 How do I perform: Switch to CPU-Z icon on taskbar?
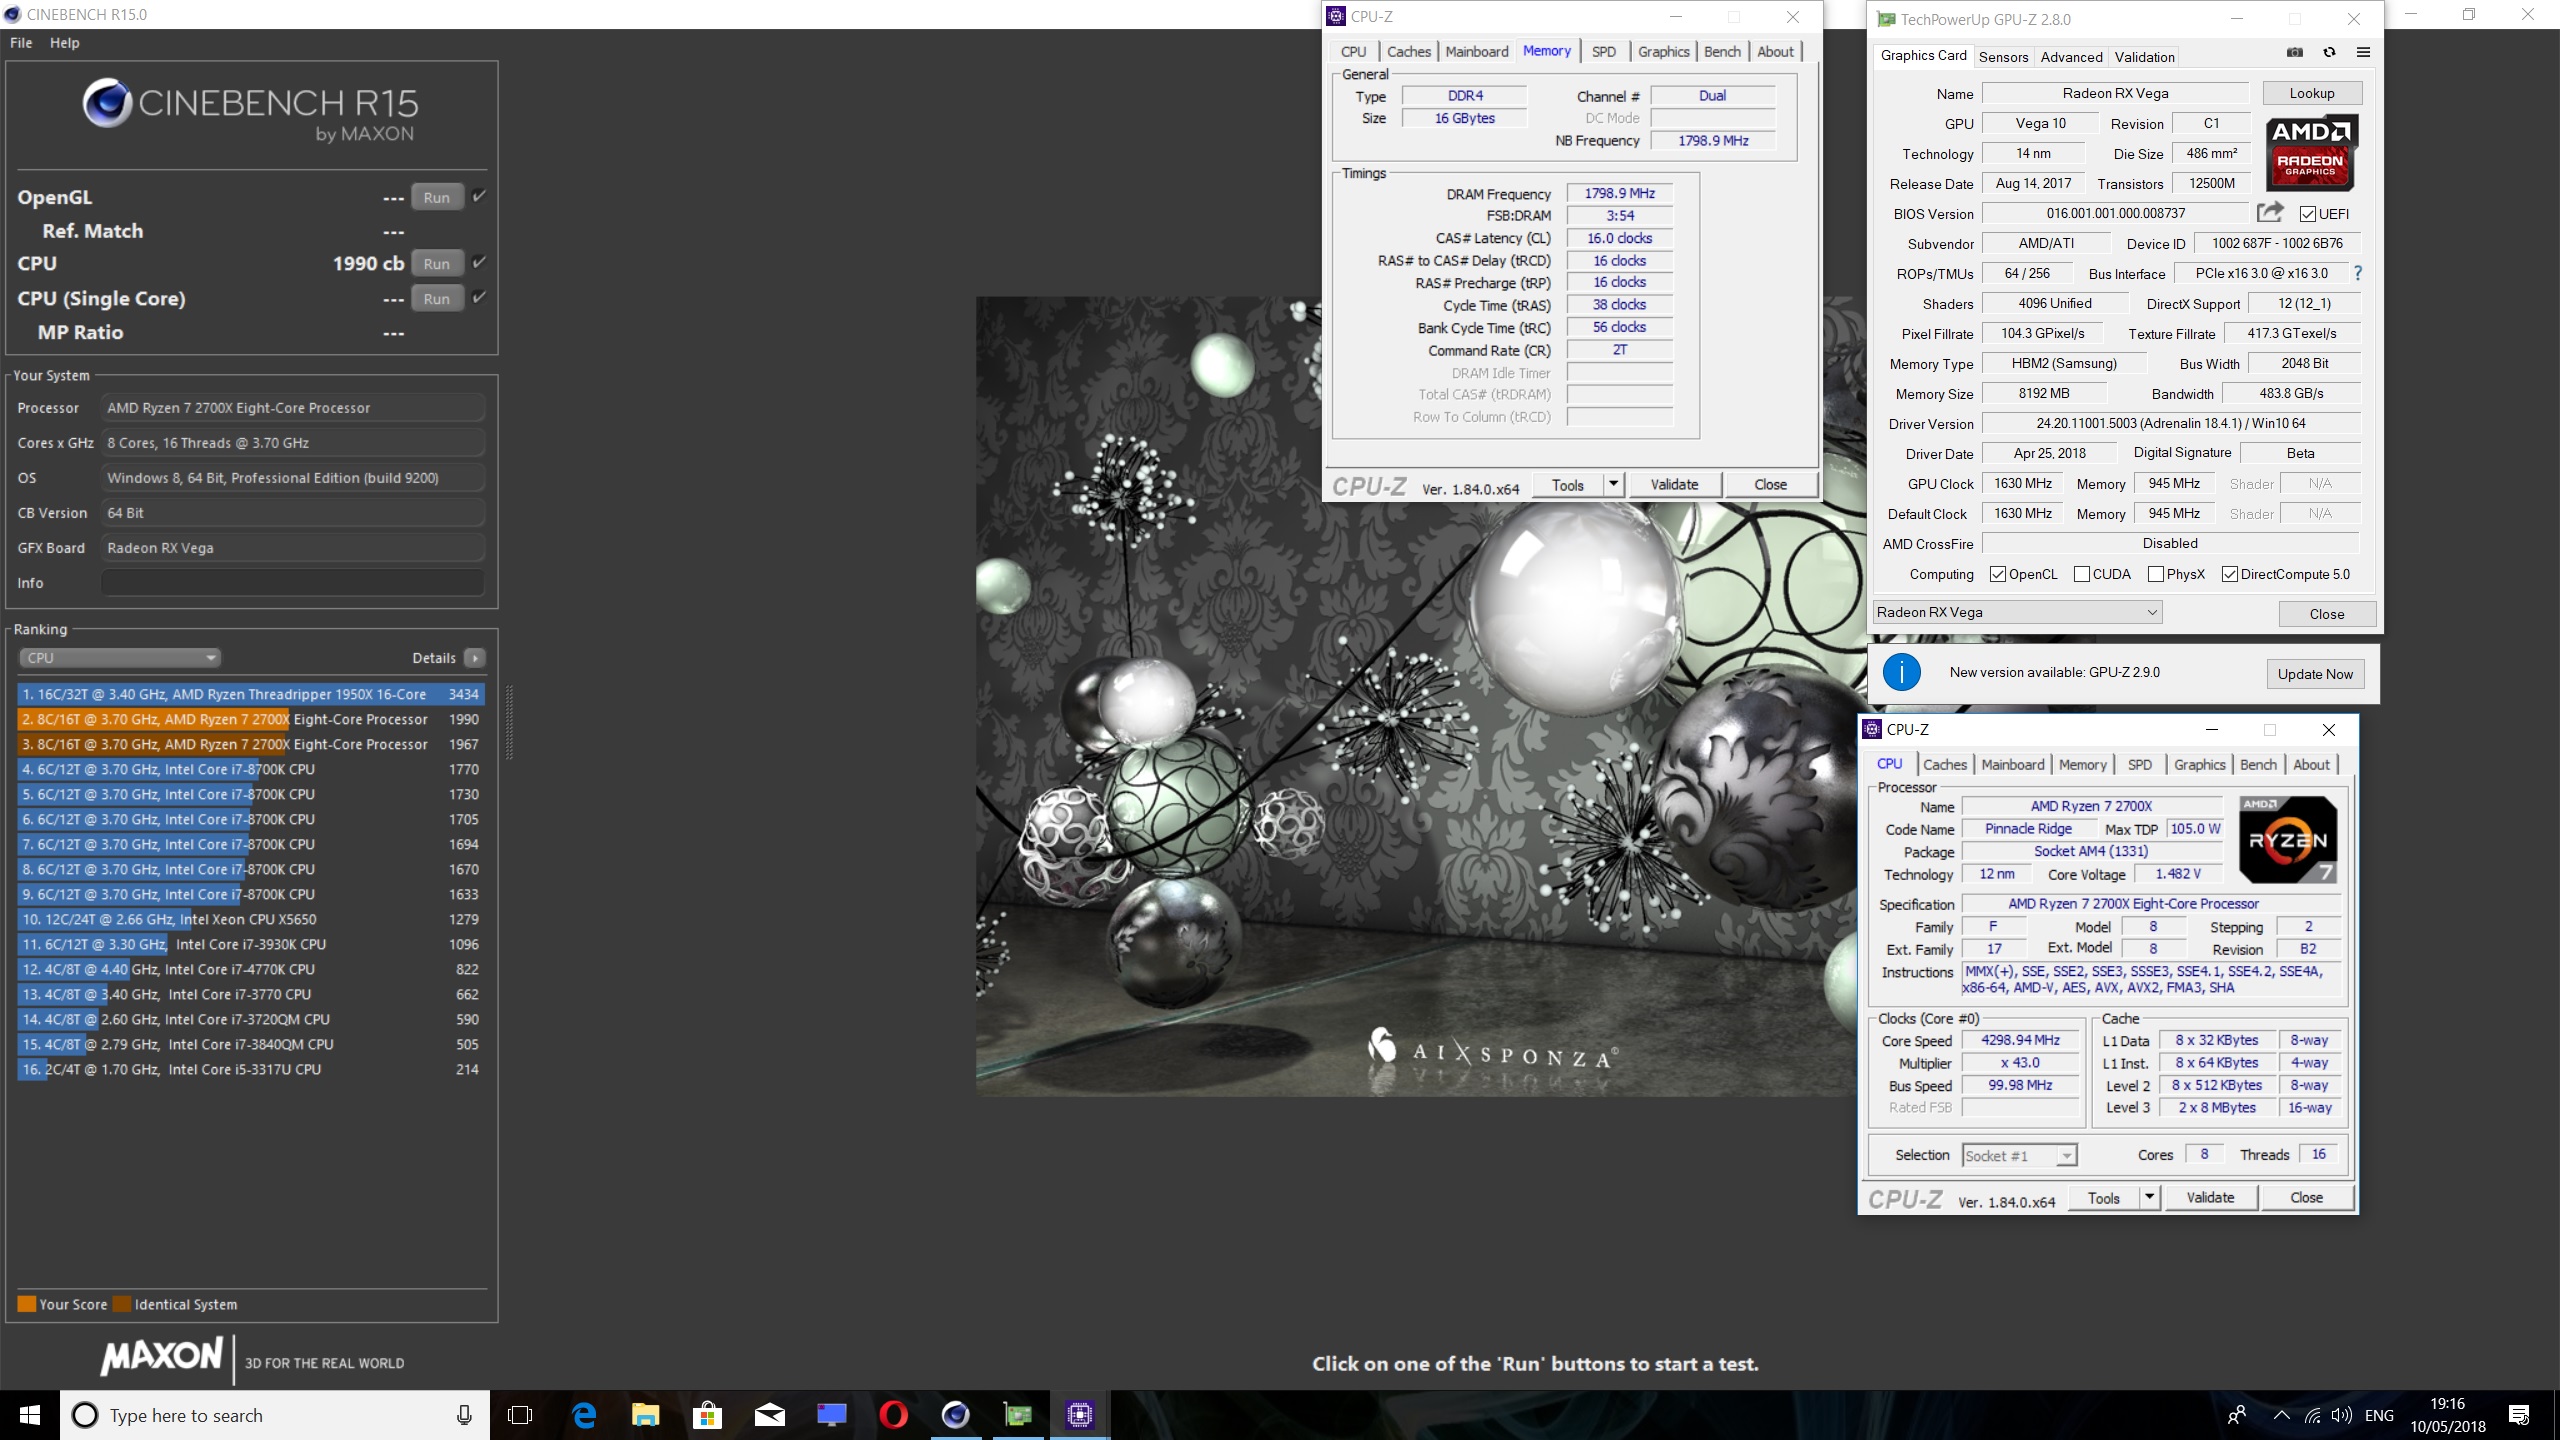[x=1080, y=1415]
